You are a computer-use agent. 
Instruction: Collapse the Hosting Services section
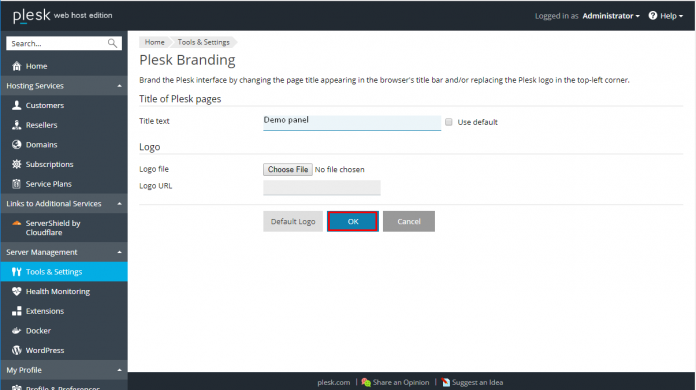[119, 86]
